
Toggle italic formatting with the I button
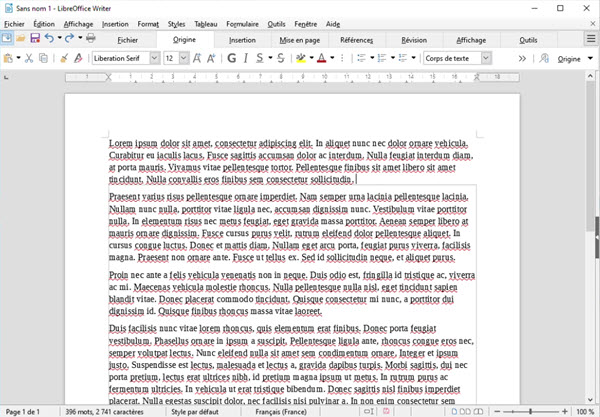pyautogui.click(x=246, y=58)
